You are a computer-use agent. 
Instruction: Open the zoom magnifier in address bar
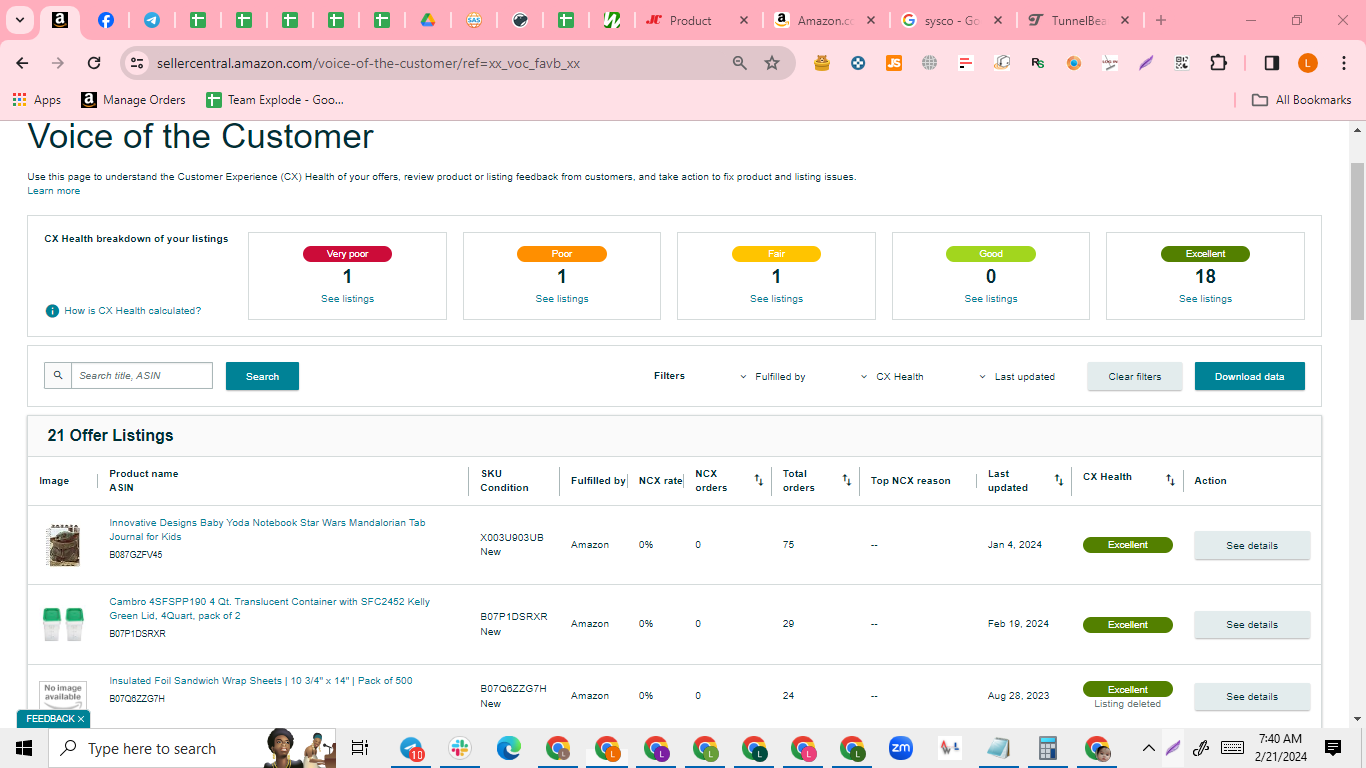click(x=740, y=63)
